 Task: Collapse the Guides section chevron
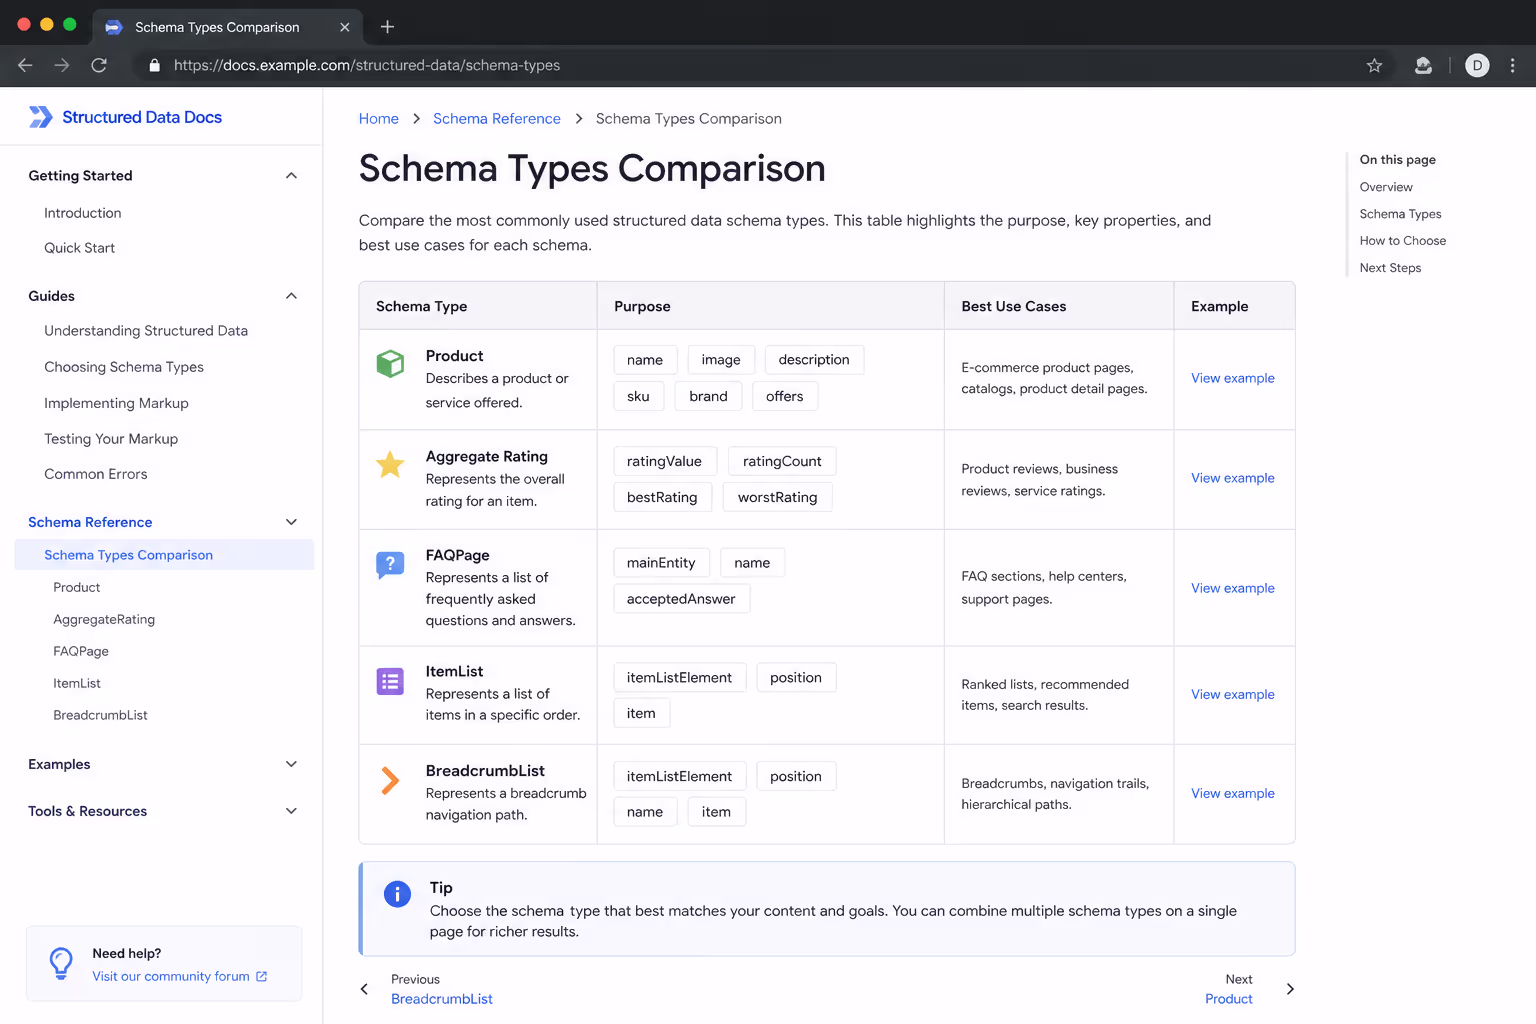[x=292, y=296]
